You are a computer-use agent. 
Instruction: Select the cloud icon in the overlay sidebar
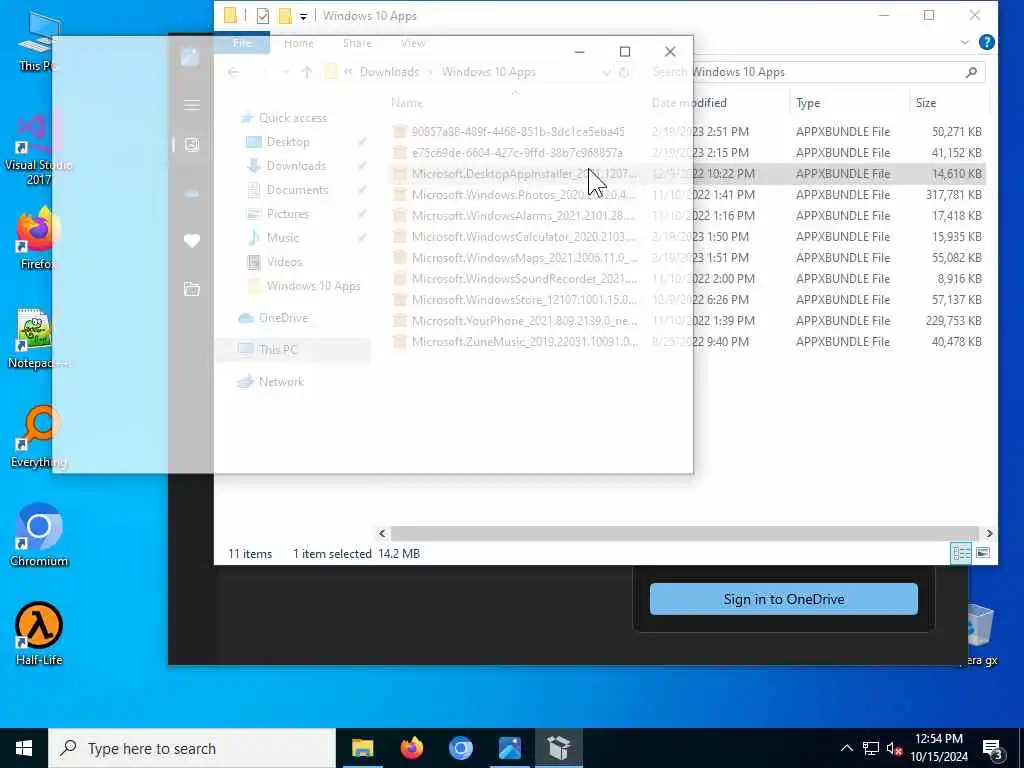(192, 193)
